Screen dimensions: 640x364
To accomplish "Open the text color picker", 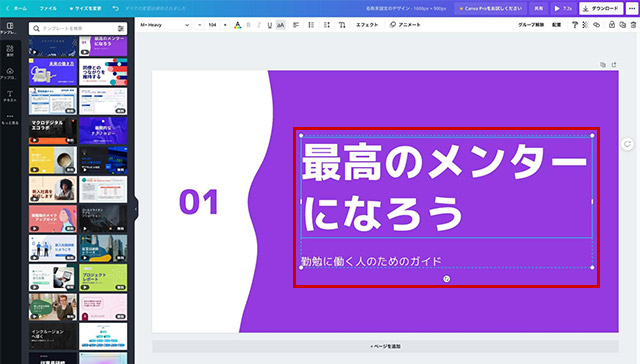I will click(x=238, y=25).
